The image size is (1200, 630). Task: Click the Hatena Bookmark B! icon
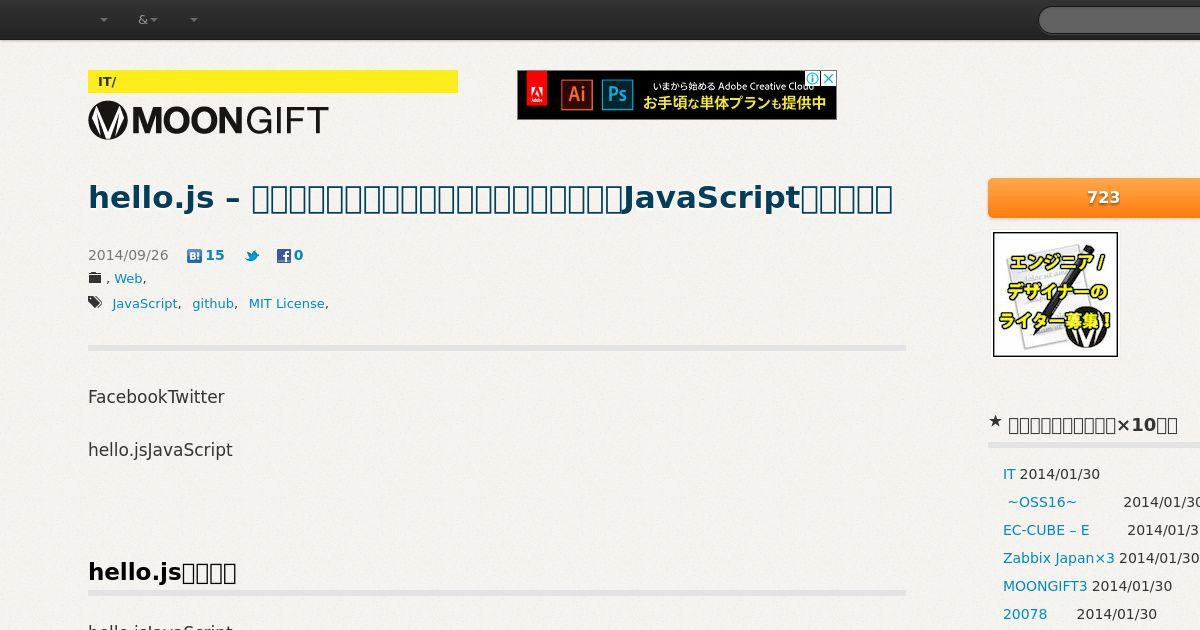194,256
